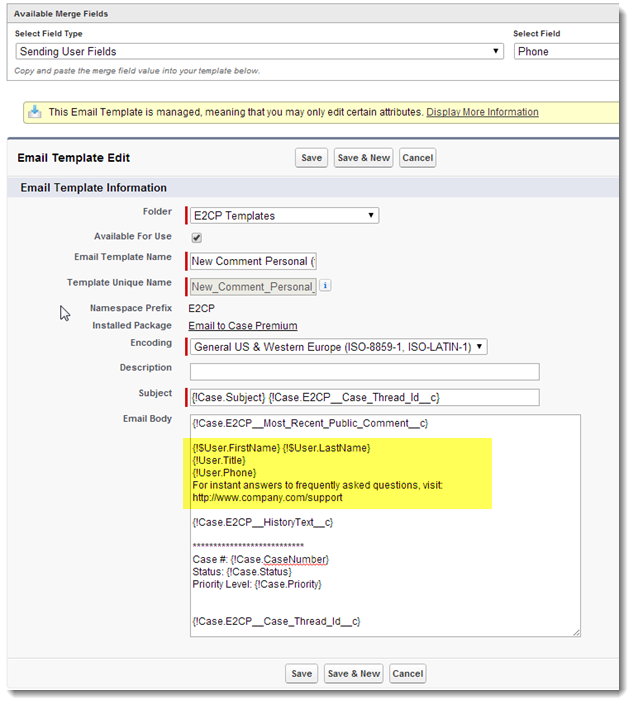
Task: Click the managed template download icon
Action: (x=35, y=112)
